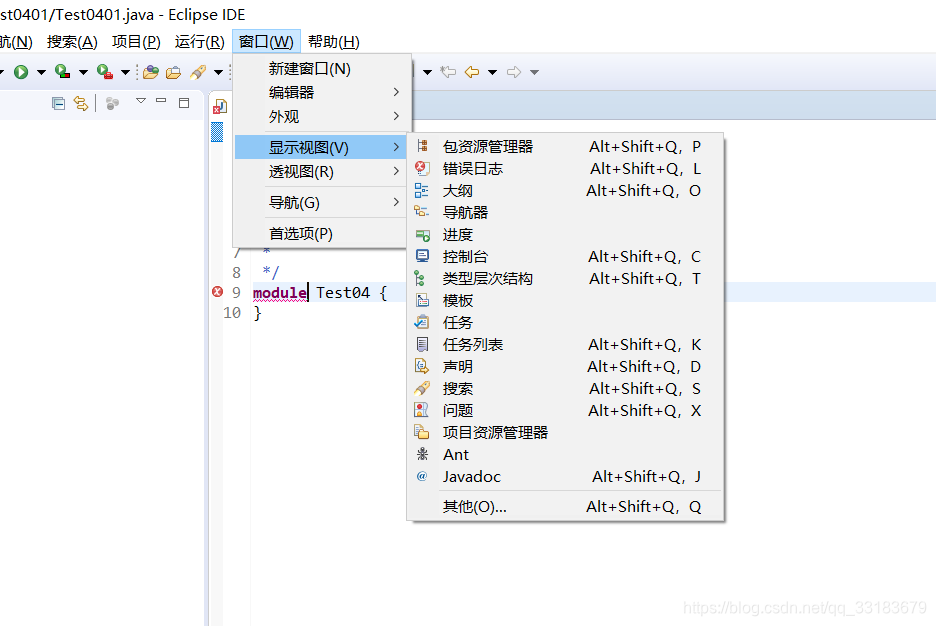936x626 pixels.
Task: Expand the Search toolbar dropdown arrow
Action: point(218,73)
